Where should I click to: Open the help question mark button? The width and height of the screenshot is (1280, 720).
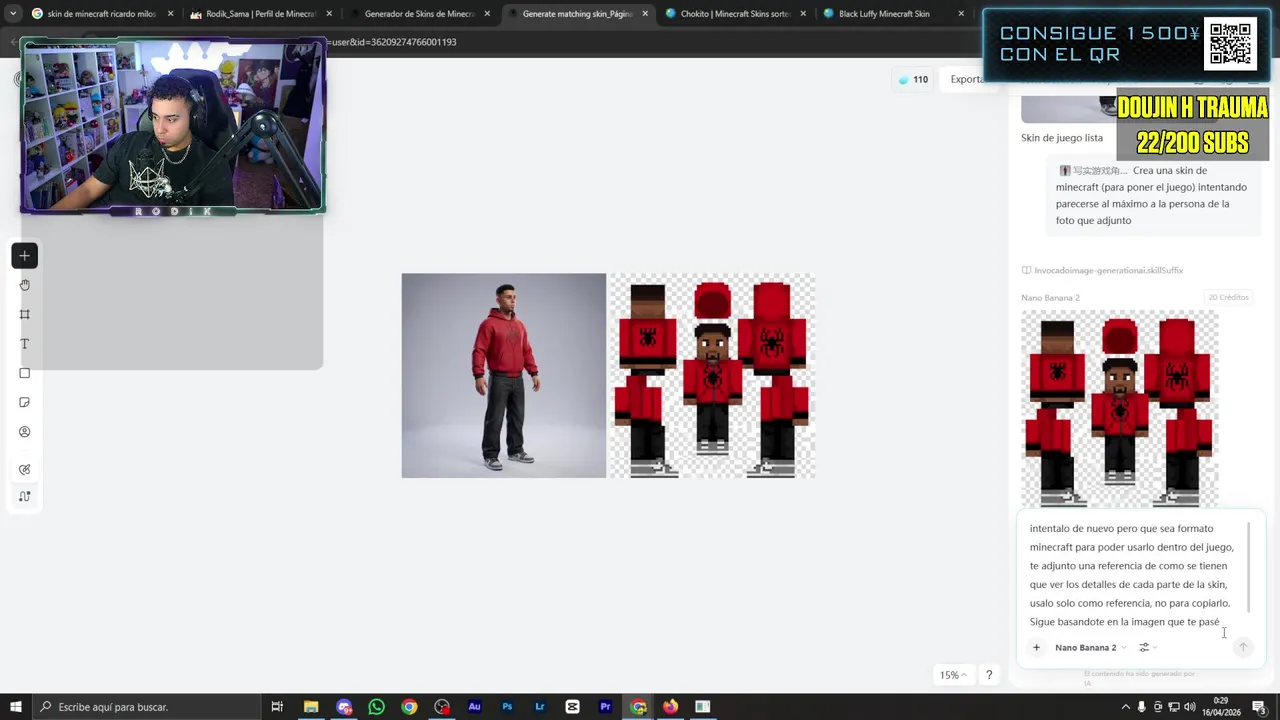click(x=989, y=675)
